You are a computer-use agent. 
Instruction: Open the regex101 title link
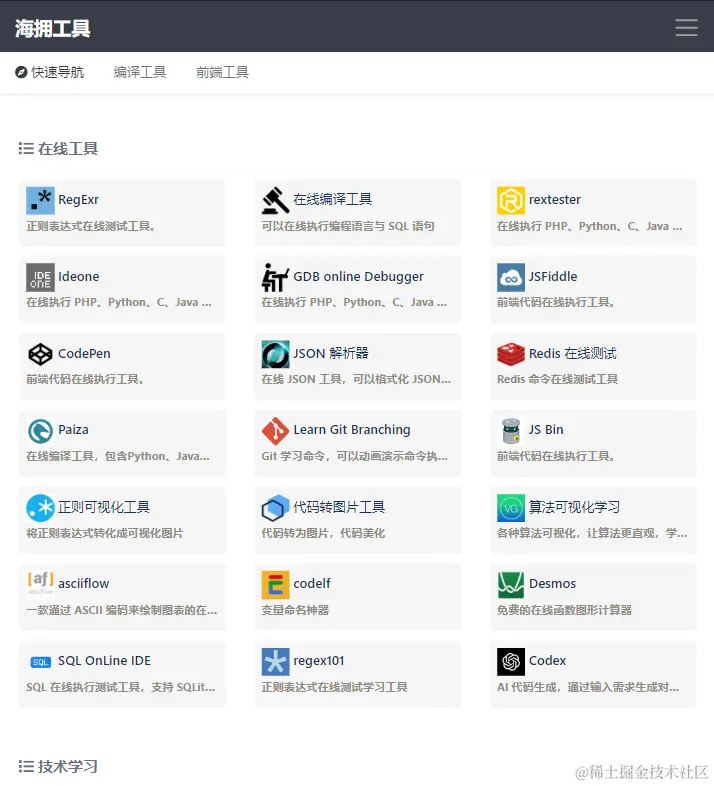click(x=319, y=661)
